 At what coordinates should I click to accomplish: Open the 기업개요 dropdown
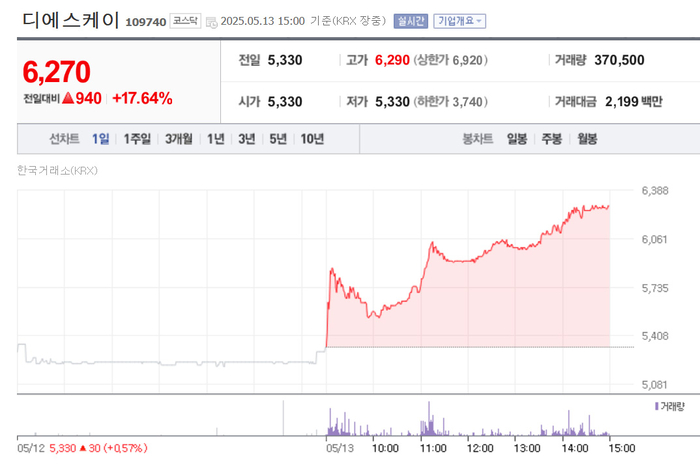[x=459, y=21]
